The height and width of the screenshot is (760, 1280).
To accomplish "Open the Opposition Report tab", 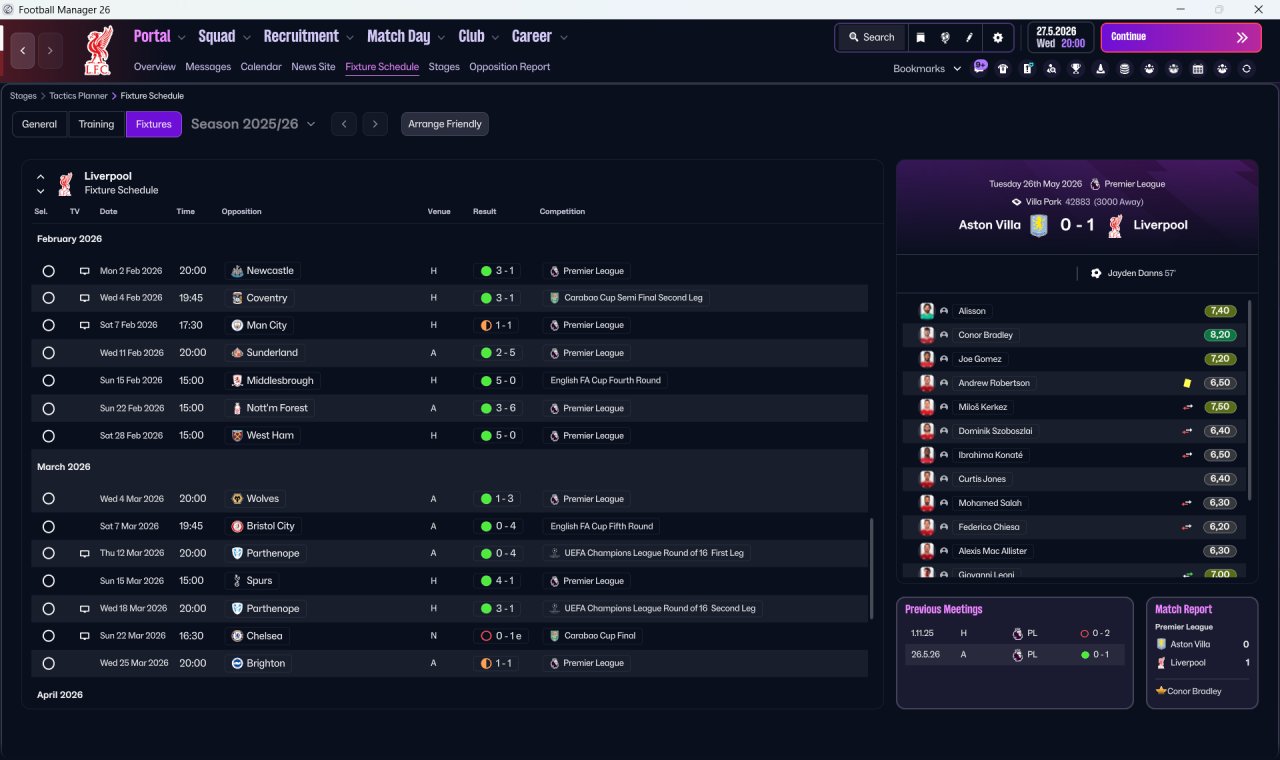I will pos(510,67).
